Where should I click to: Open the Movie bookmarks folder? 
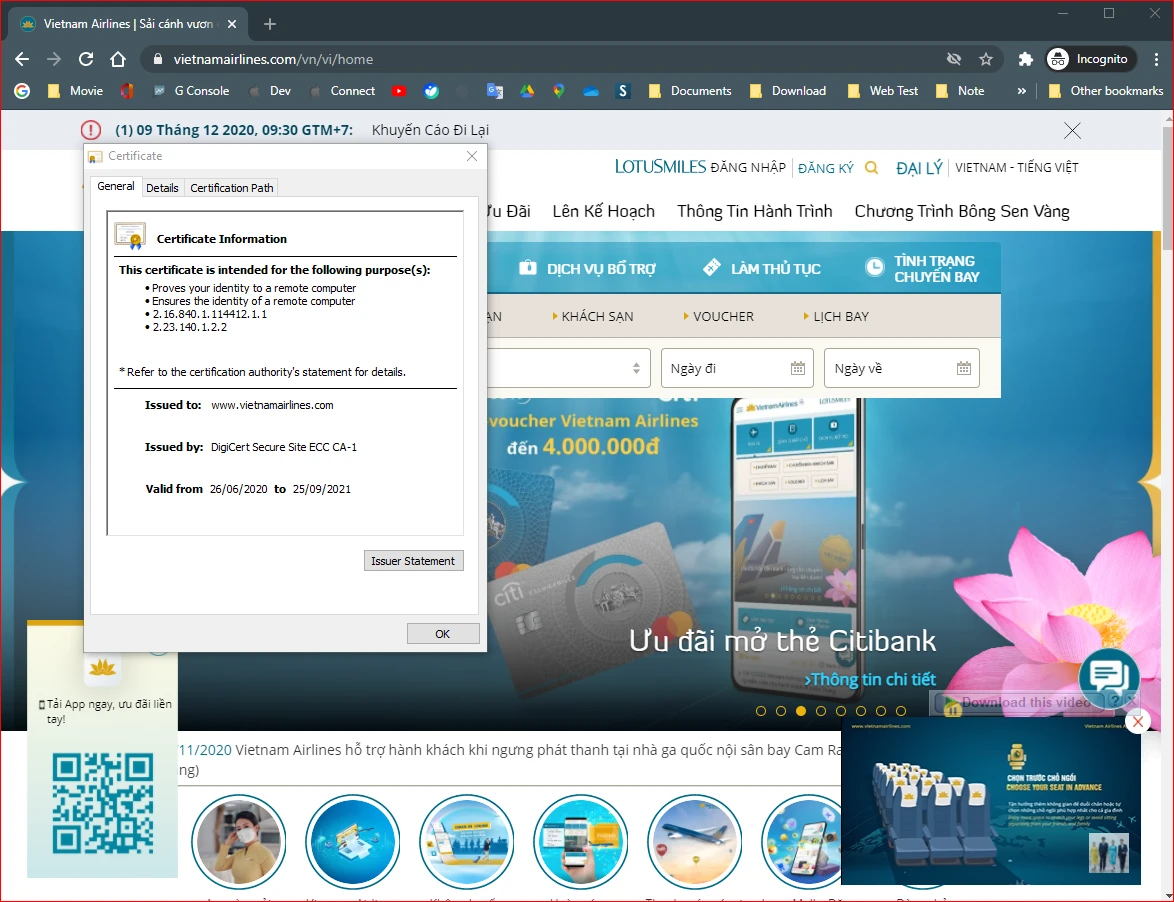[x=76, y=91]
